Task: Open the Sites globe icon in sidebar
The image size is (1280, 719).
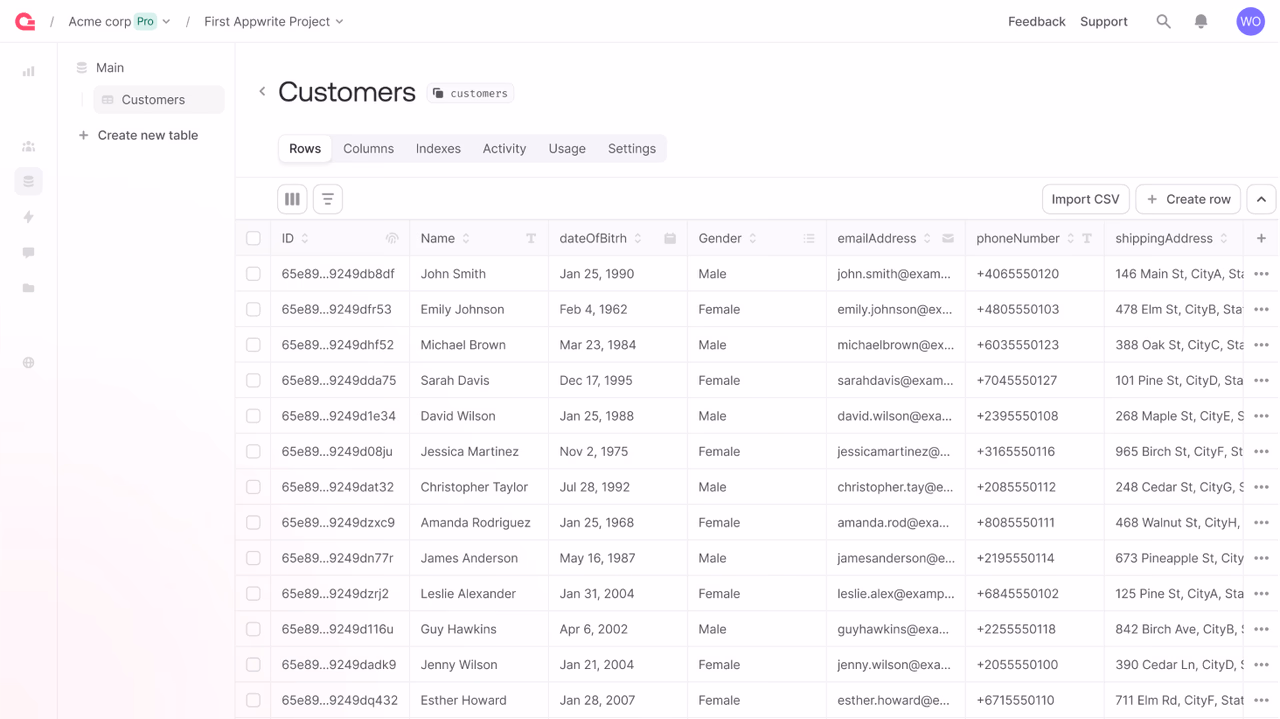Action: click(29, 363)
